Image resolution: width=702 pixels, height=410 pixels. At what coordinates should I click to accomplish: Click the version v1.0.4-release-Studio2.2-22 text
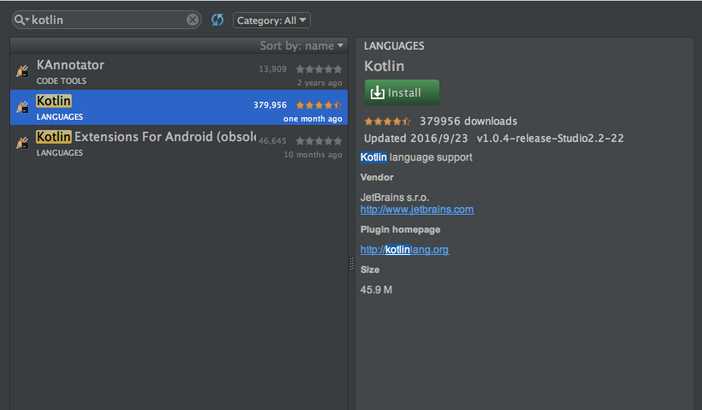coord(550,138)
